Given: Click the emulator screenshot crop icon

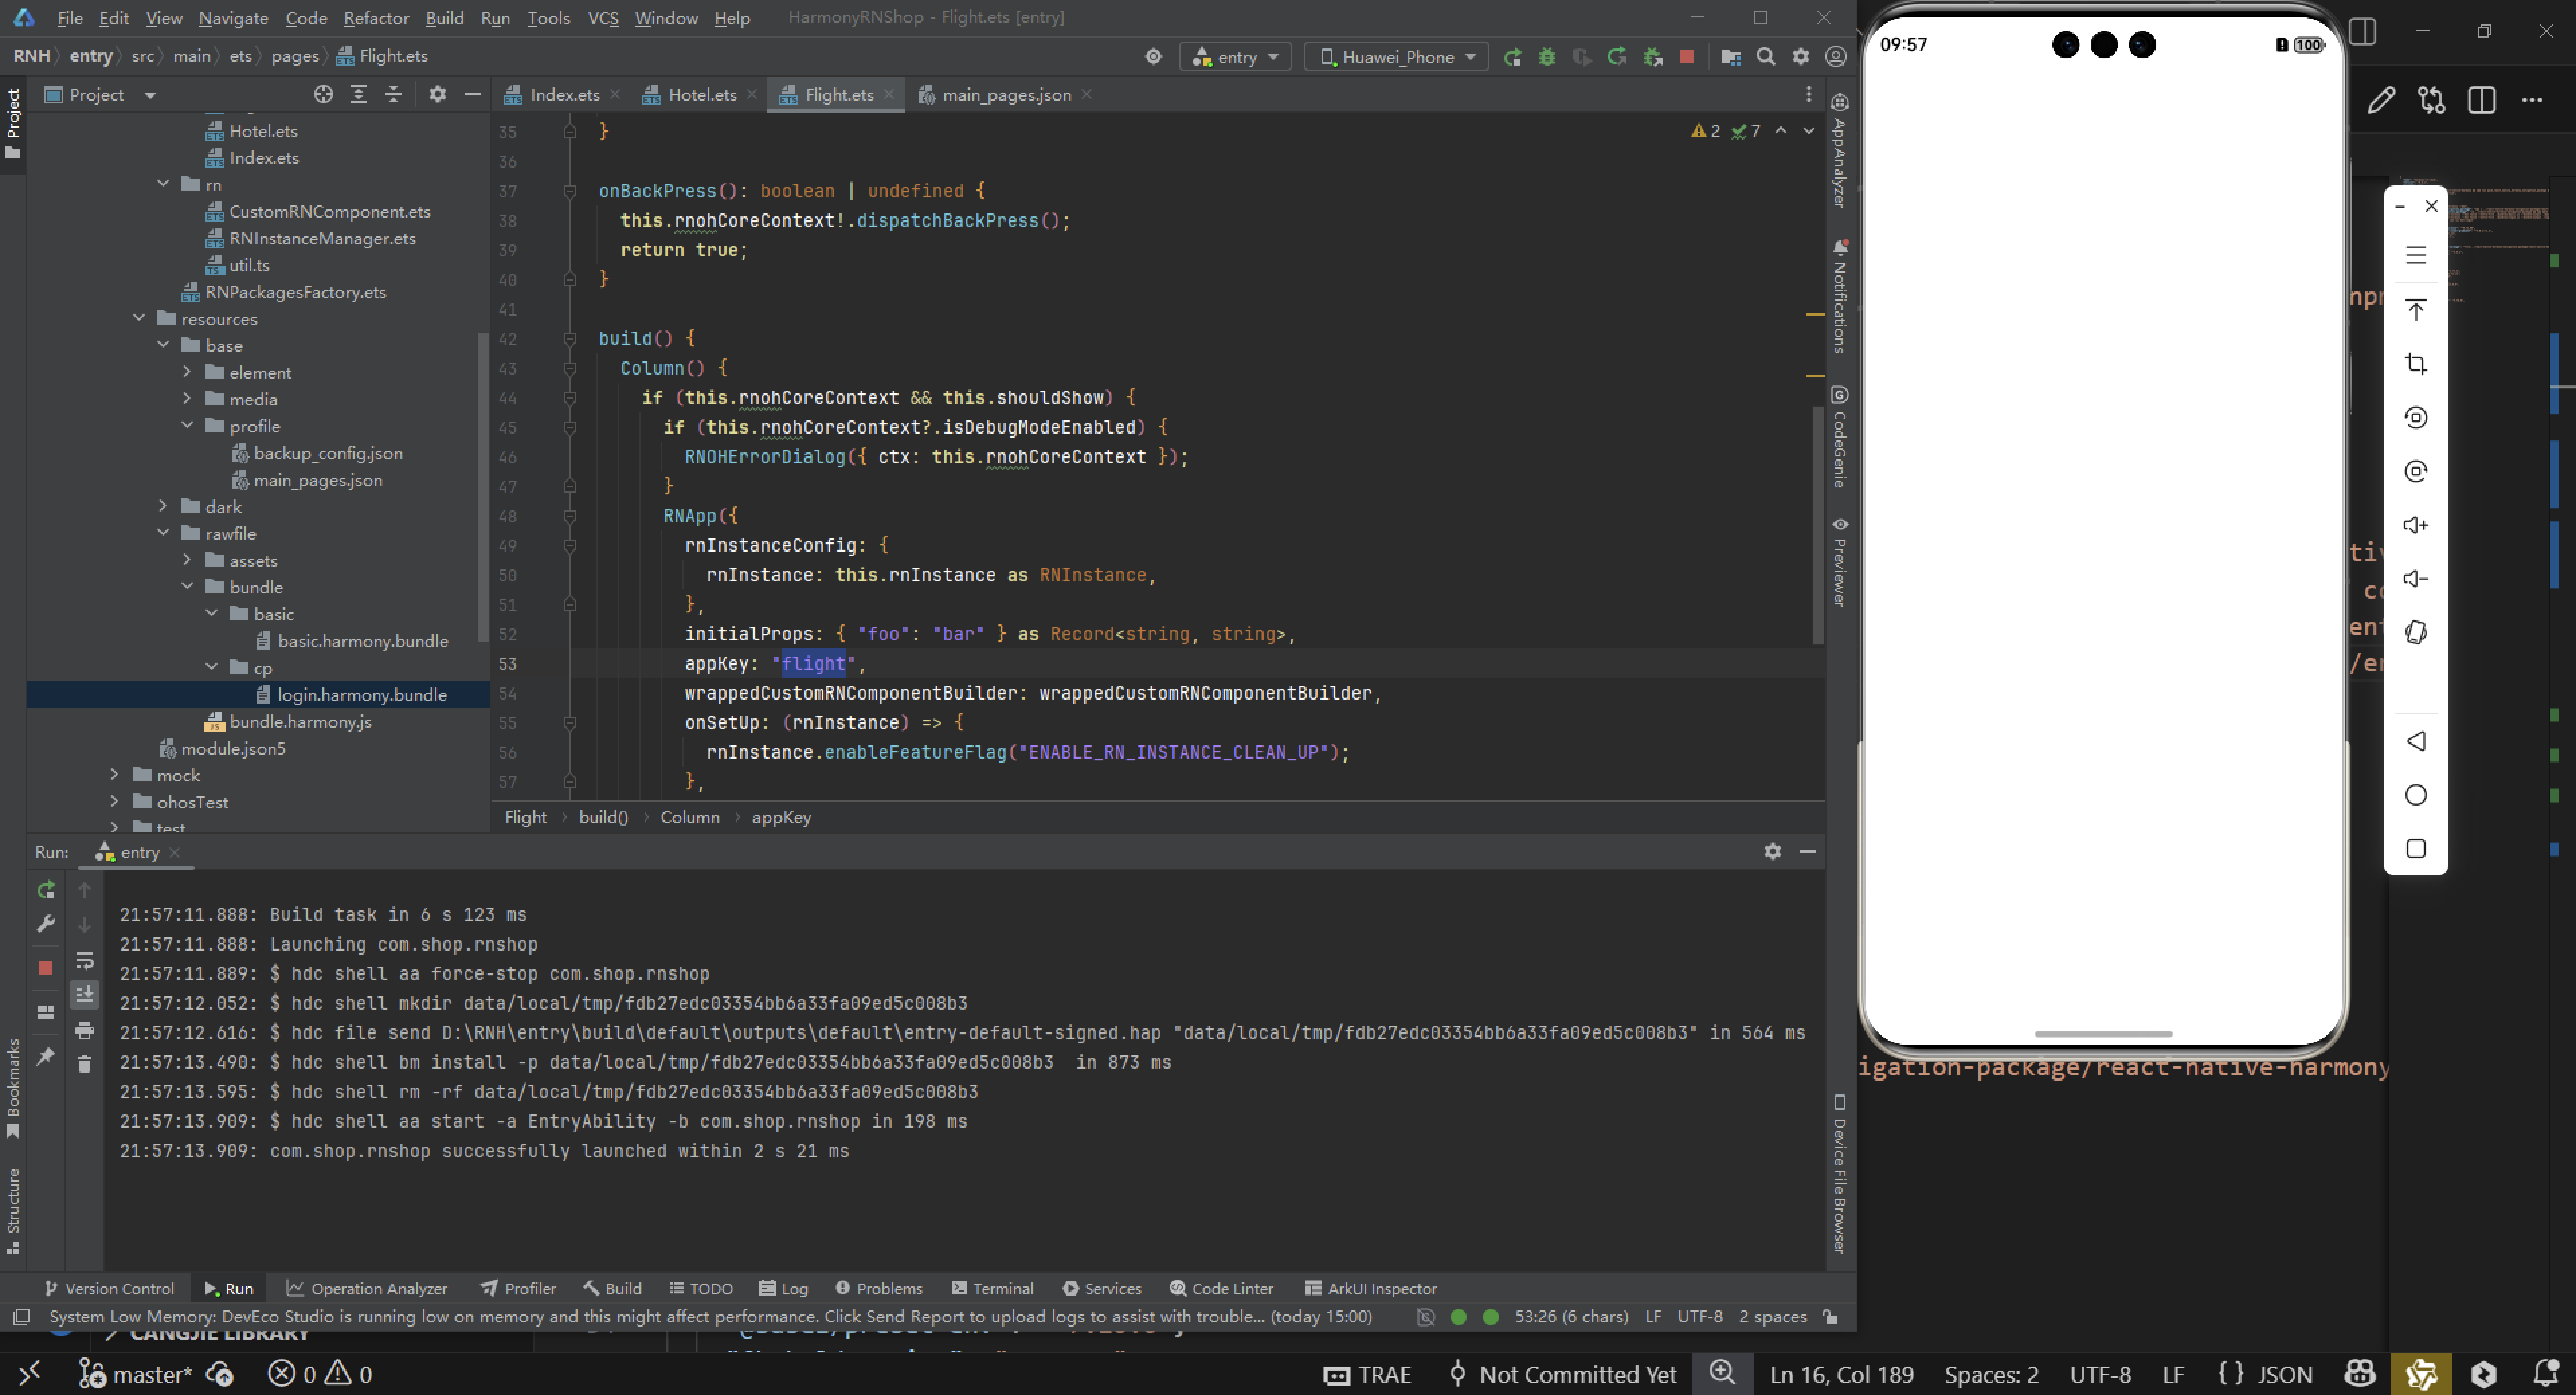Looking at the screenshot, I should [x=2415, y=364].
